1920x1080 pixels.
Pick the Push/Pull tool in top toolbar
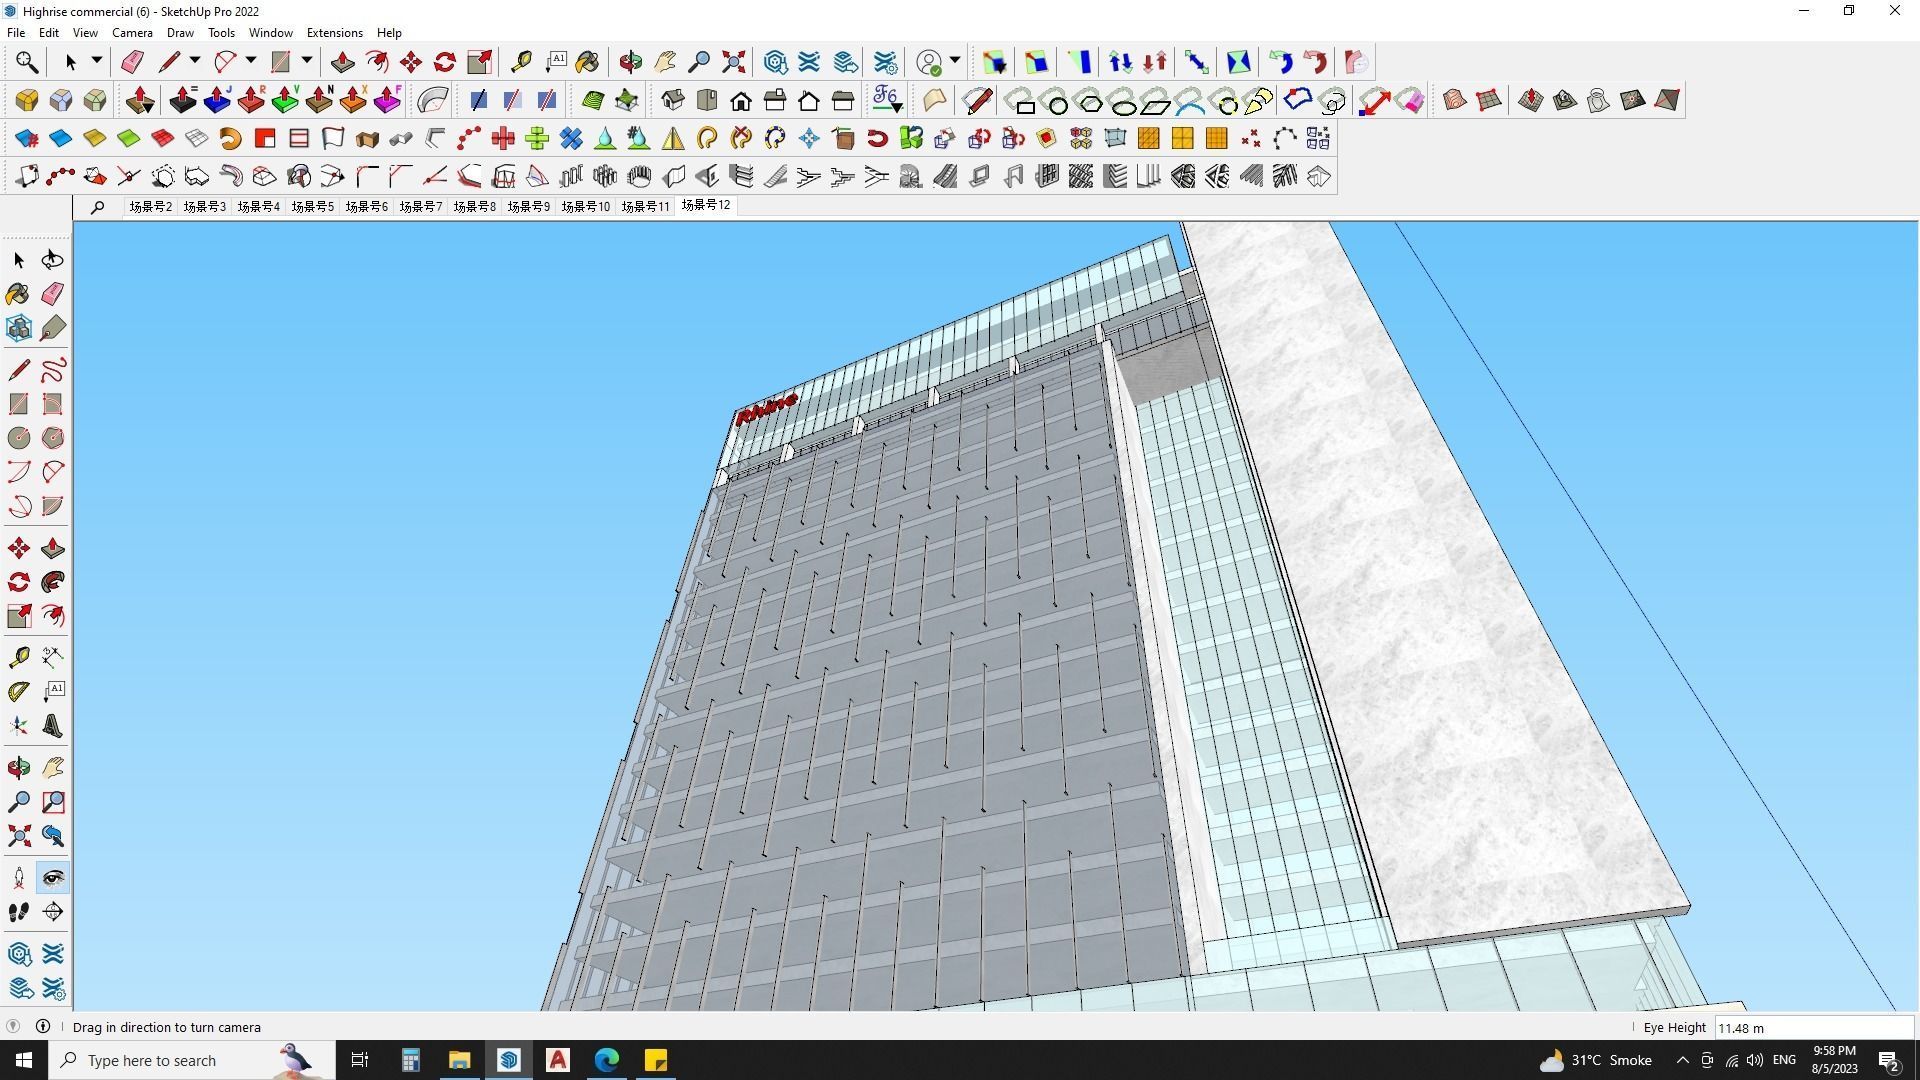[x=342, y=62]
